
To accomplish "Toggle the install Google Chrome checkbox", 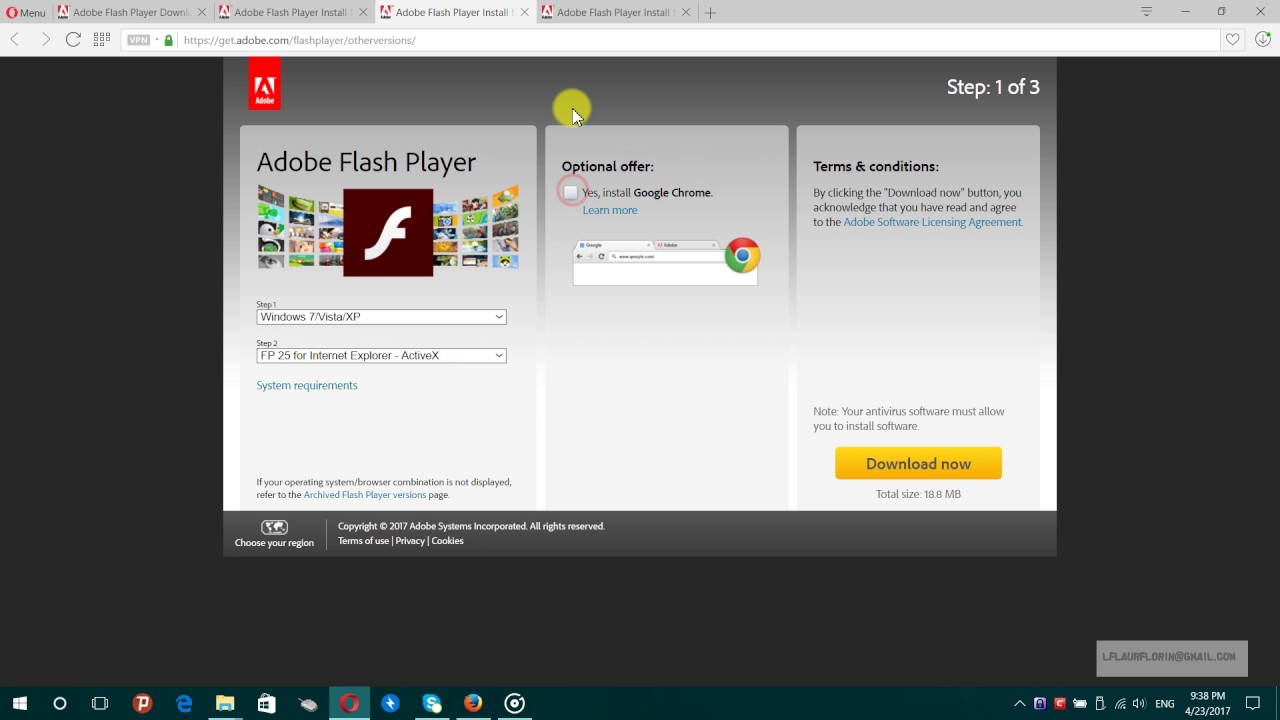I will tap(570, 192).
